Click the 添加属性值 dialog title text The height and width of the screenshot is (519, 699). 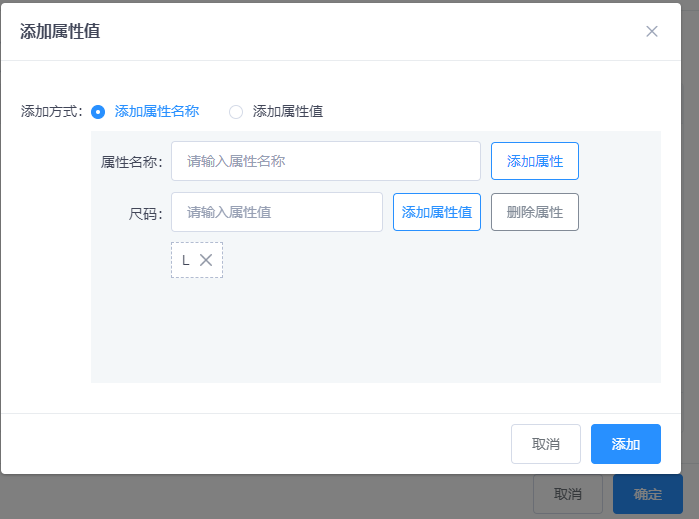tap(60, 31)
